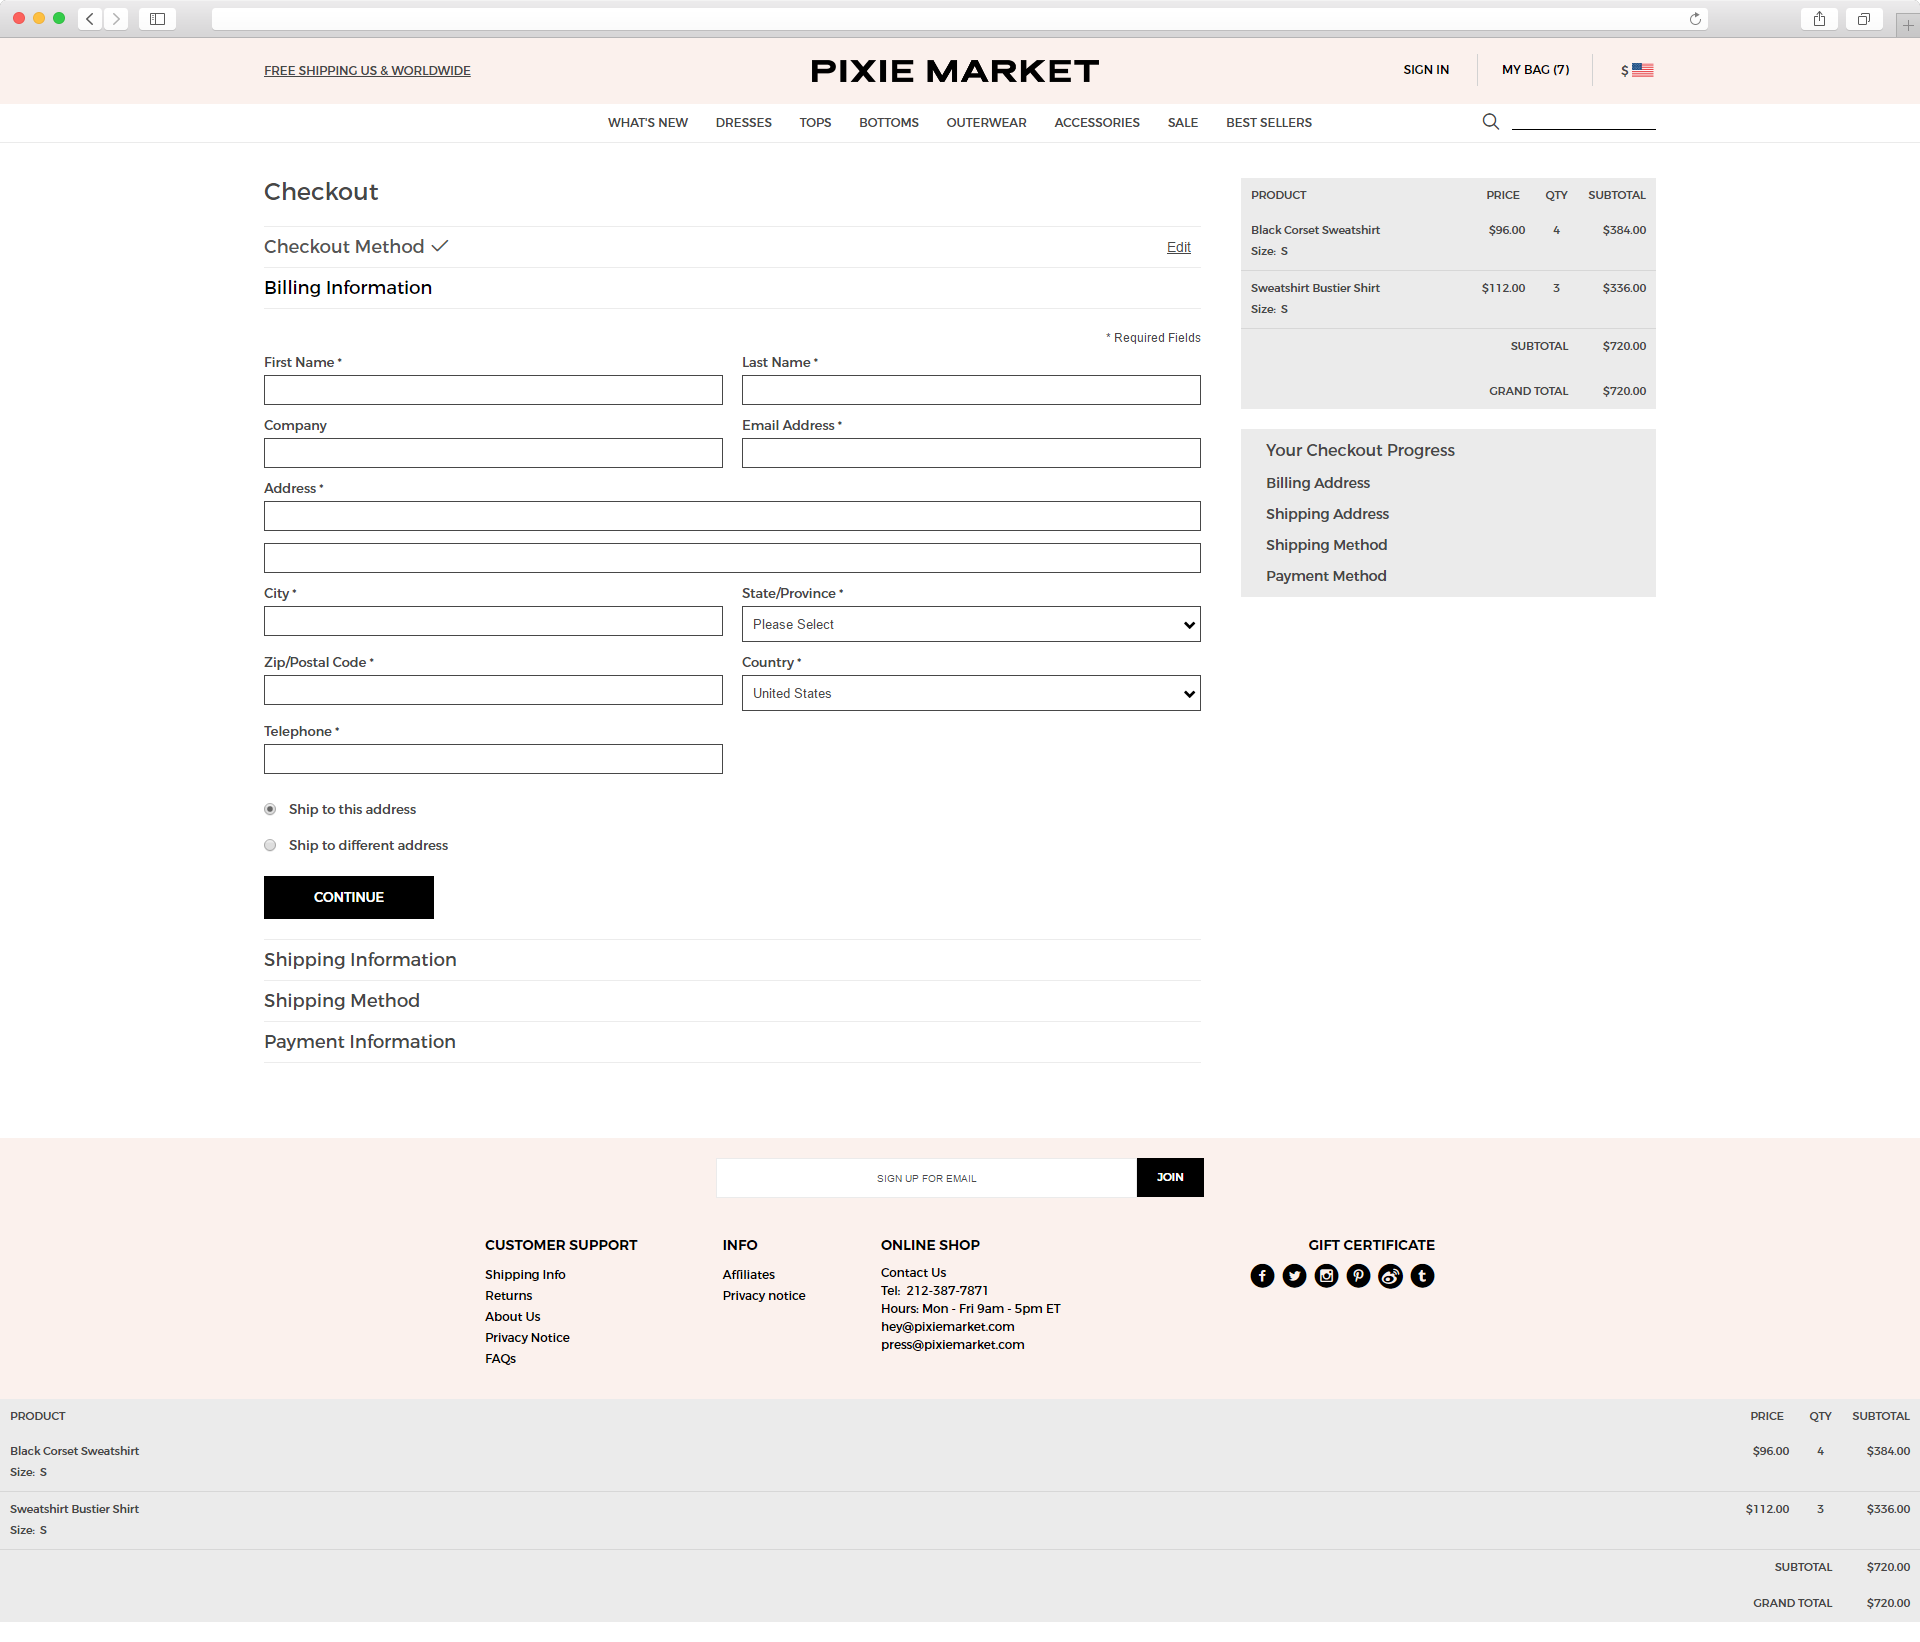Viewport: 1920px width, 1642px height.
Task: Focus the Last Name field
Action: tap(971, 390)
